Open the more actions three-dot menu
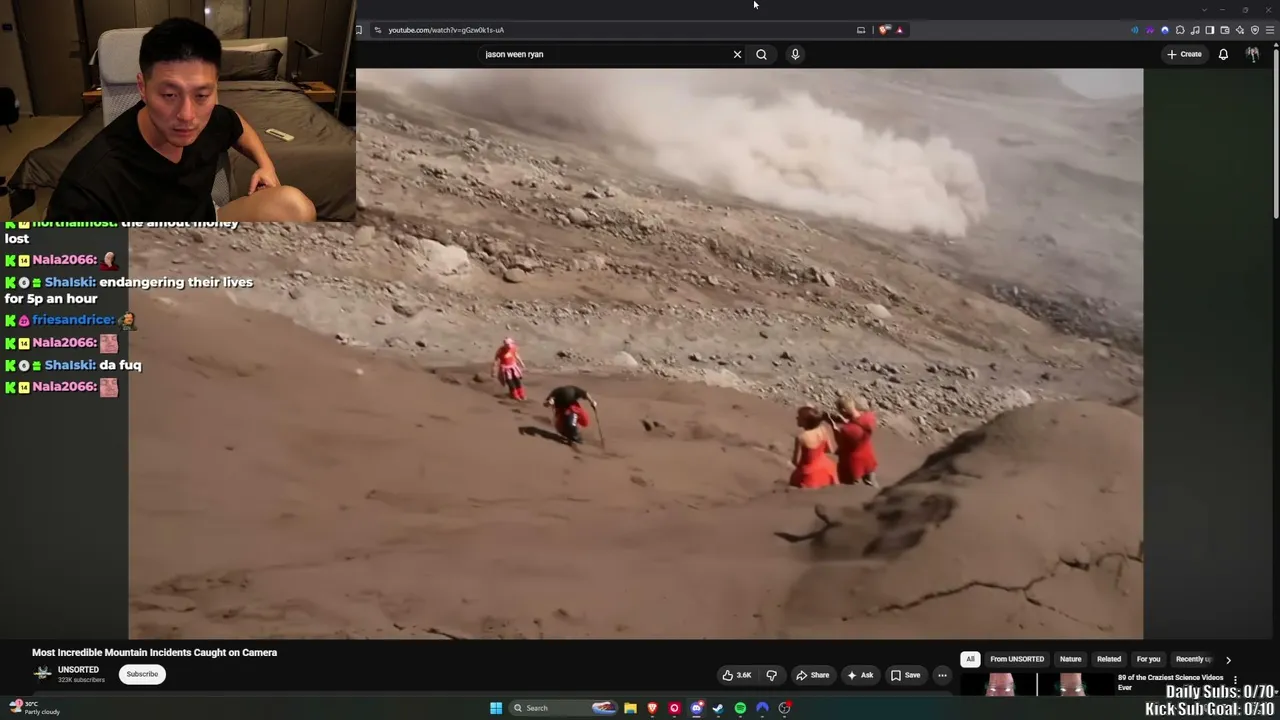The image size is (1280, 720). (942, 675)
